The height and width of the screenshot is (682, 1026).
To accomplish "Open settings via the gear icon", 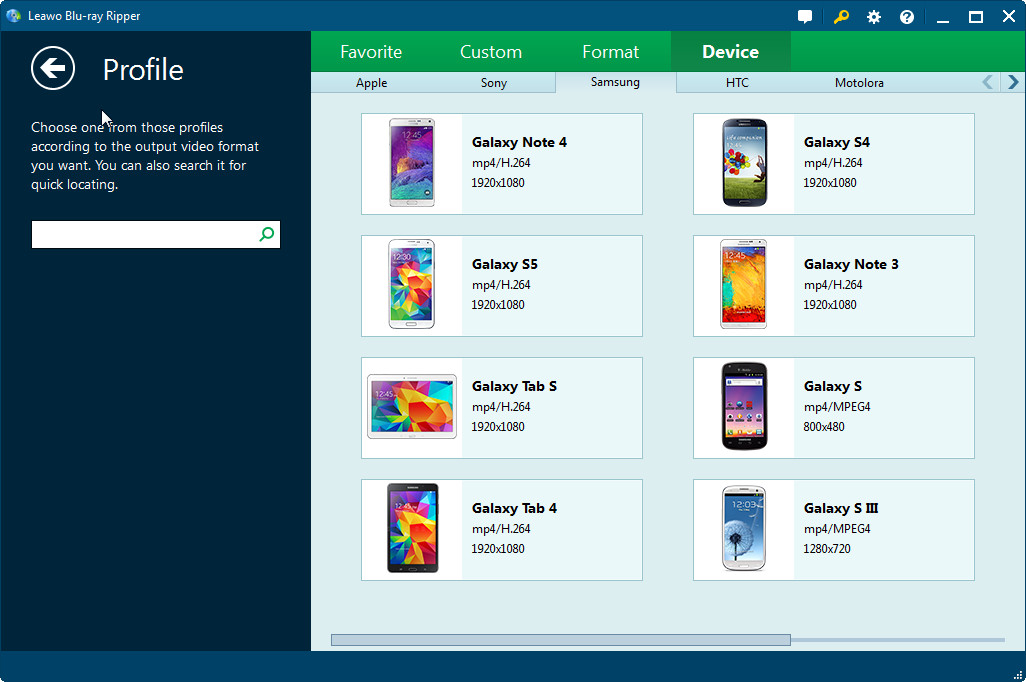I will 874,17.
